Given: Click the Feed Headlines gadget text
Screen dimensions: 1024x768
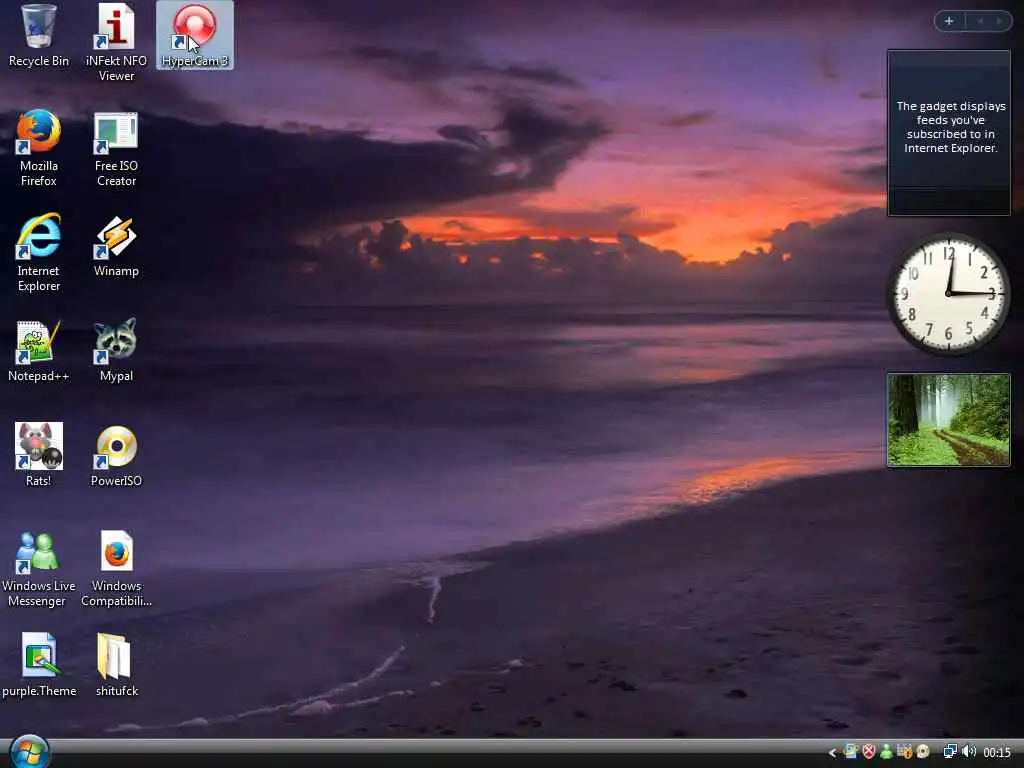Looking at the screenshot, I should (x=950, y=127).
